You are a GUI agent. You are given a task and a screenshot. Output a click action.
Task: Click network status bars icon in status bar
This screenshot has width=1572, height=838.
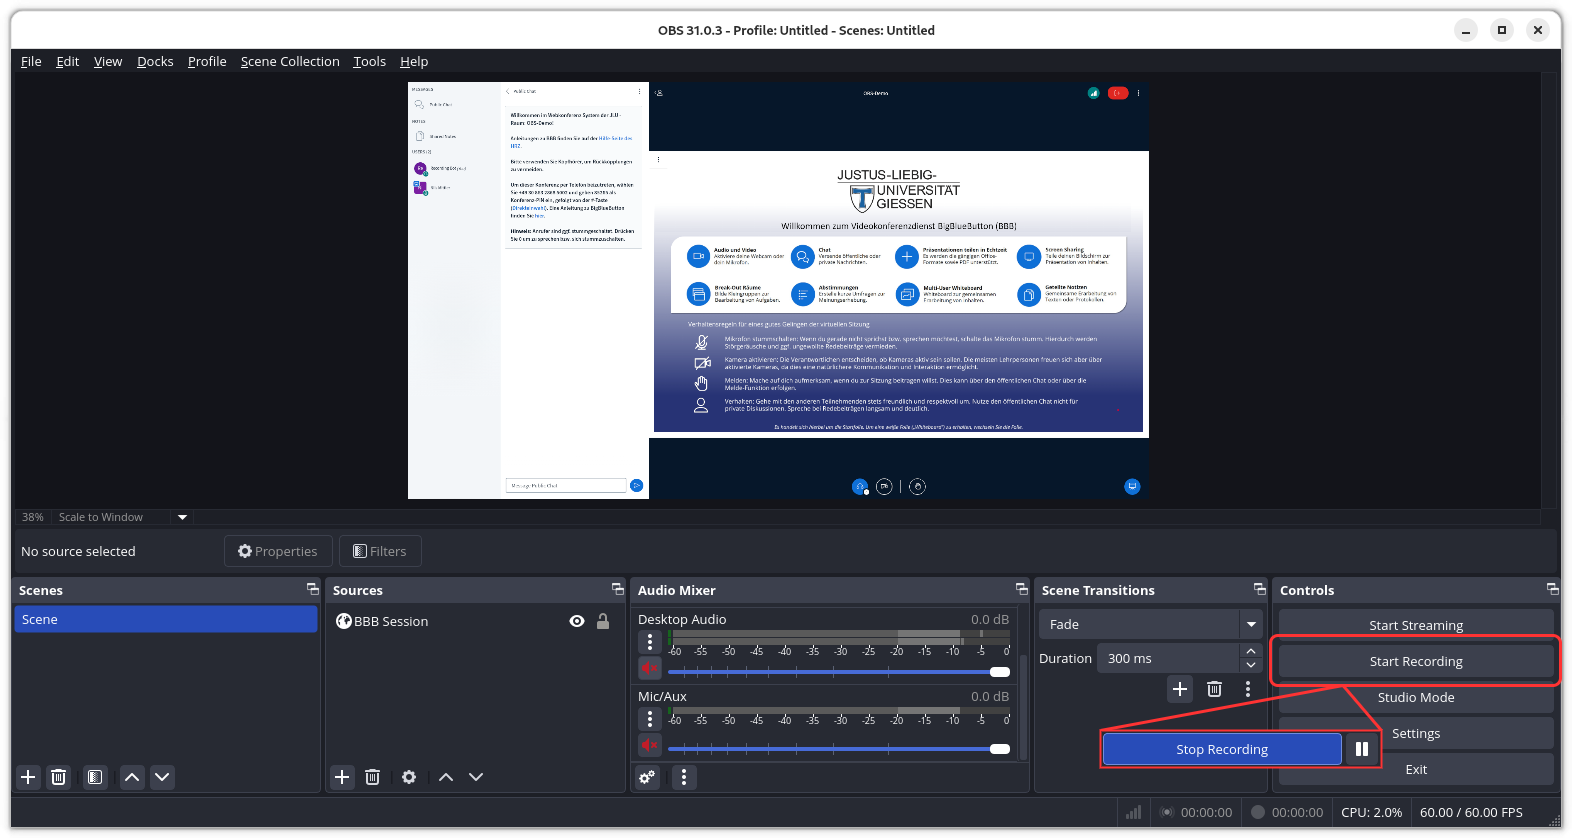(1134, 812)
